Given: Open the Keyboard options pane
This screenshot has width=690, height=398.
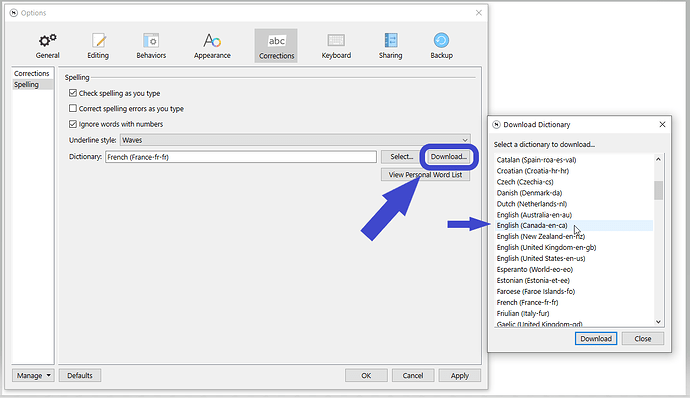Looking at the screenshot, I should (336, 46).
